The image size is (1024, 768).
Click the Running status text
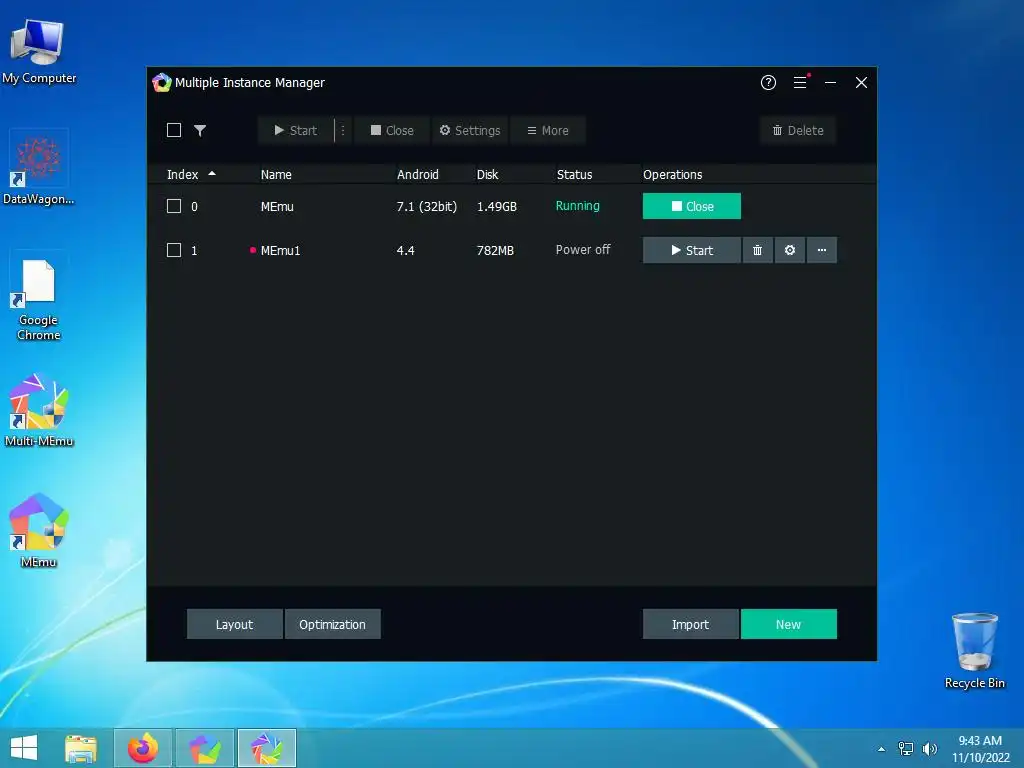click(577, 206)
